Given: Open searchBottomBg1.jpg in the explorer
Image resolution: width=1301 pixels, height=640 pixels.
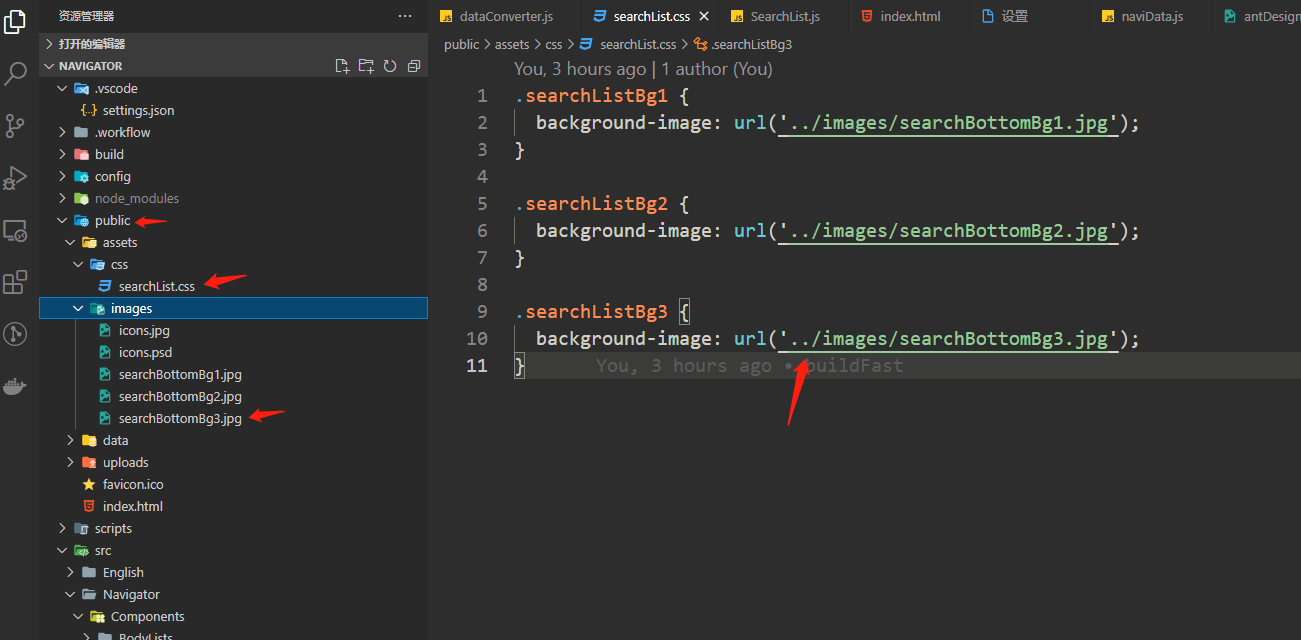Looking at the screenshot, I should 180,374.
